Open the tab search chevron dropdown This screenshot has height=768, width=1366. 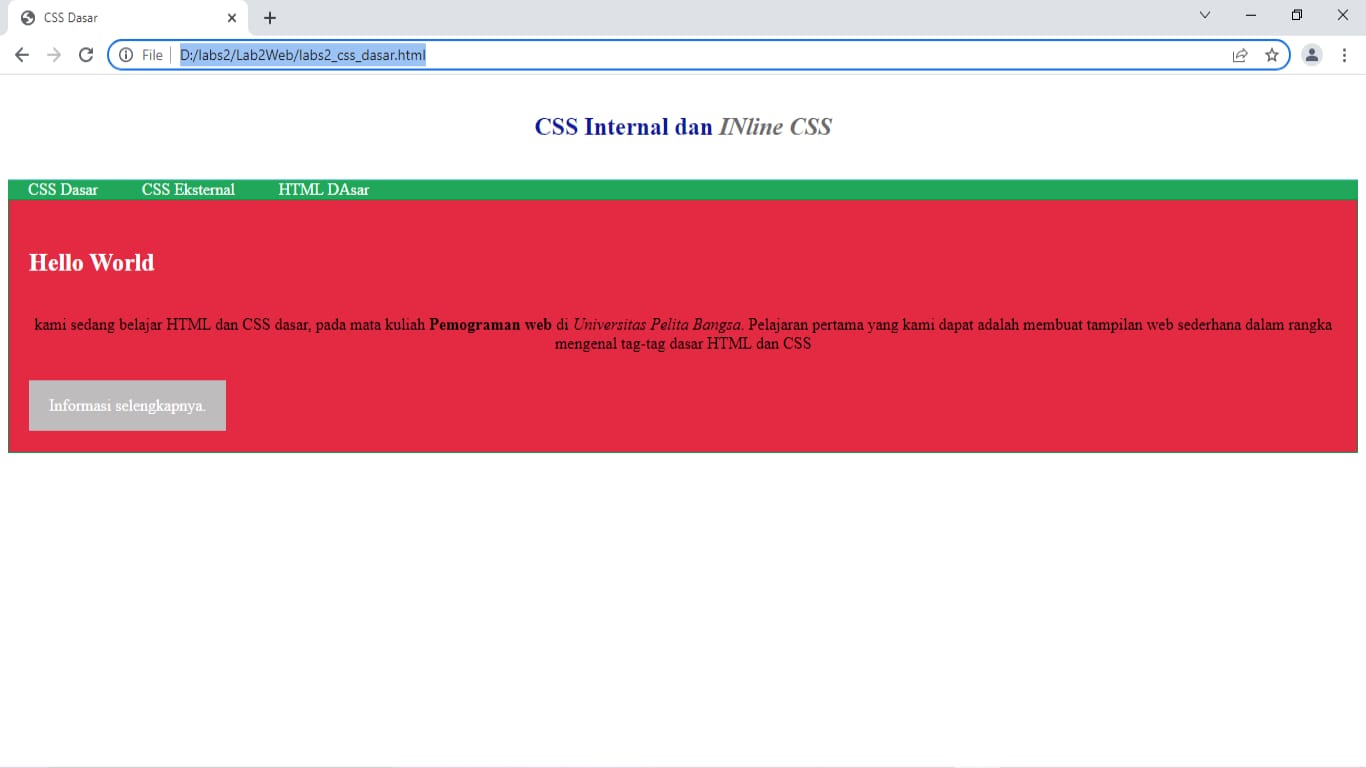point(1204,16)
